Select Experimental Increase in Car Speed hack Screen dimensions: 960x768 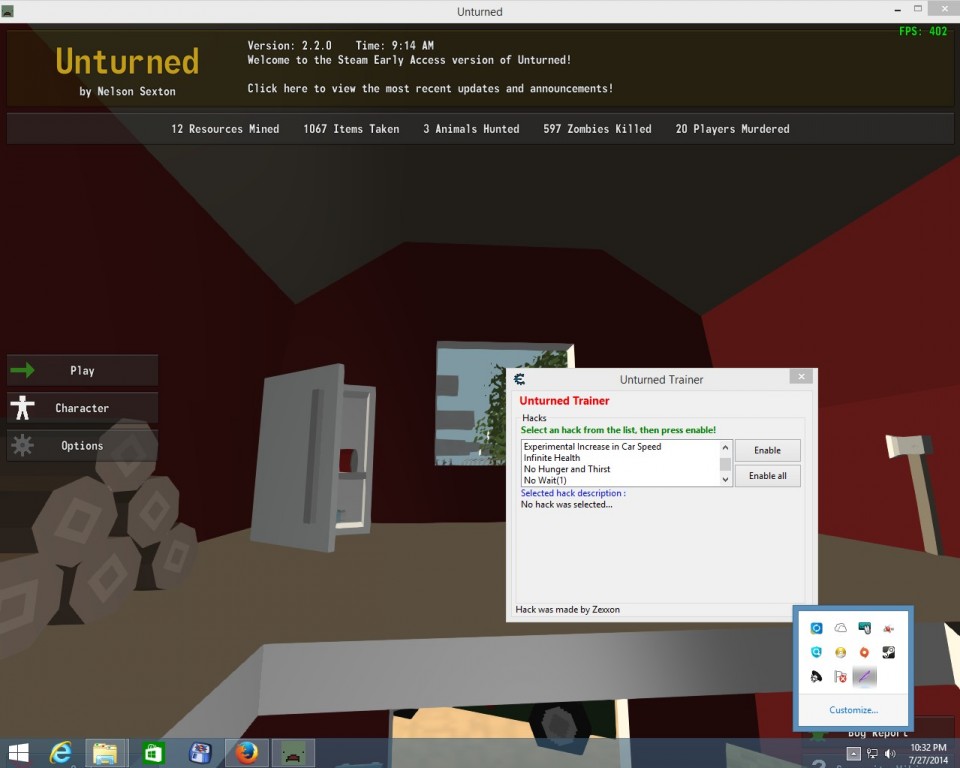pyautogui.click(x=592, y=446)
